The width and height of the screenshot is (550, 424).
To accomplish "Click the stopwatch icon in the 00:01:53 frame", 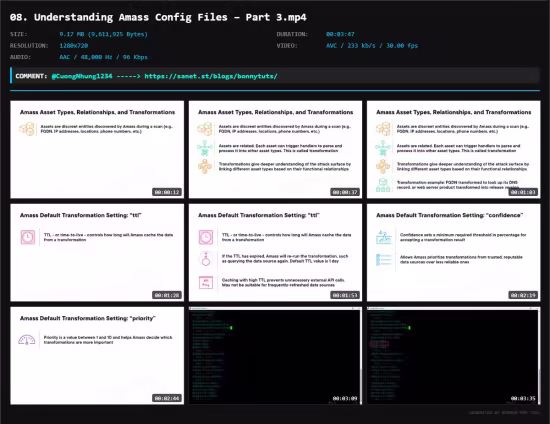I will click(x=206, y=259).
